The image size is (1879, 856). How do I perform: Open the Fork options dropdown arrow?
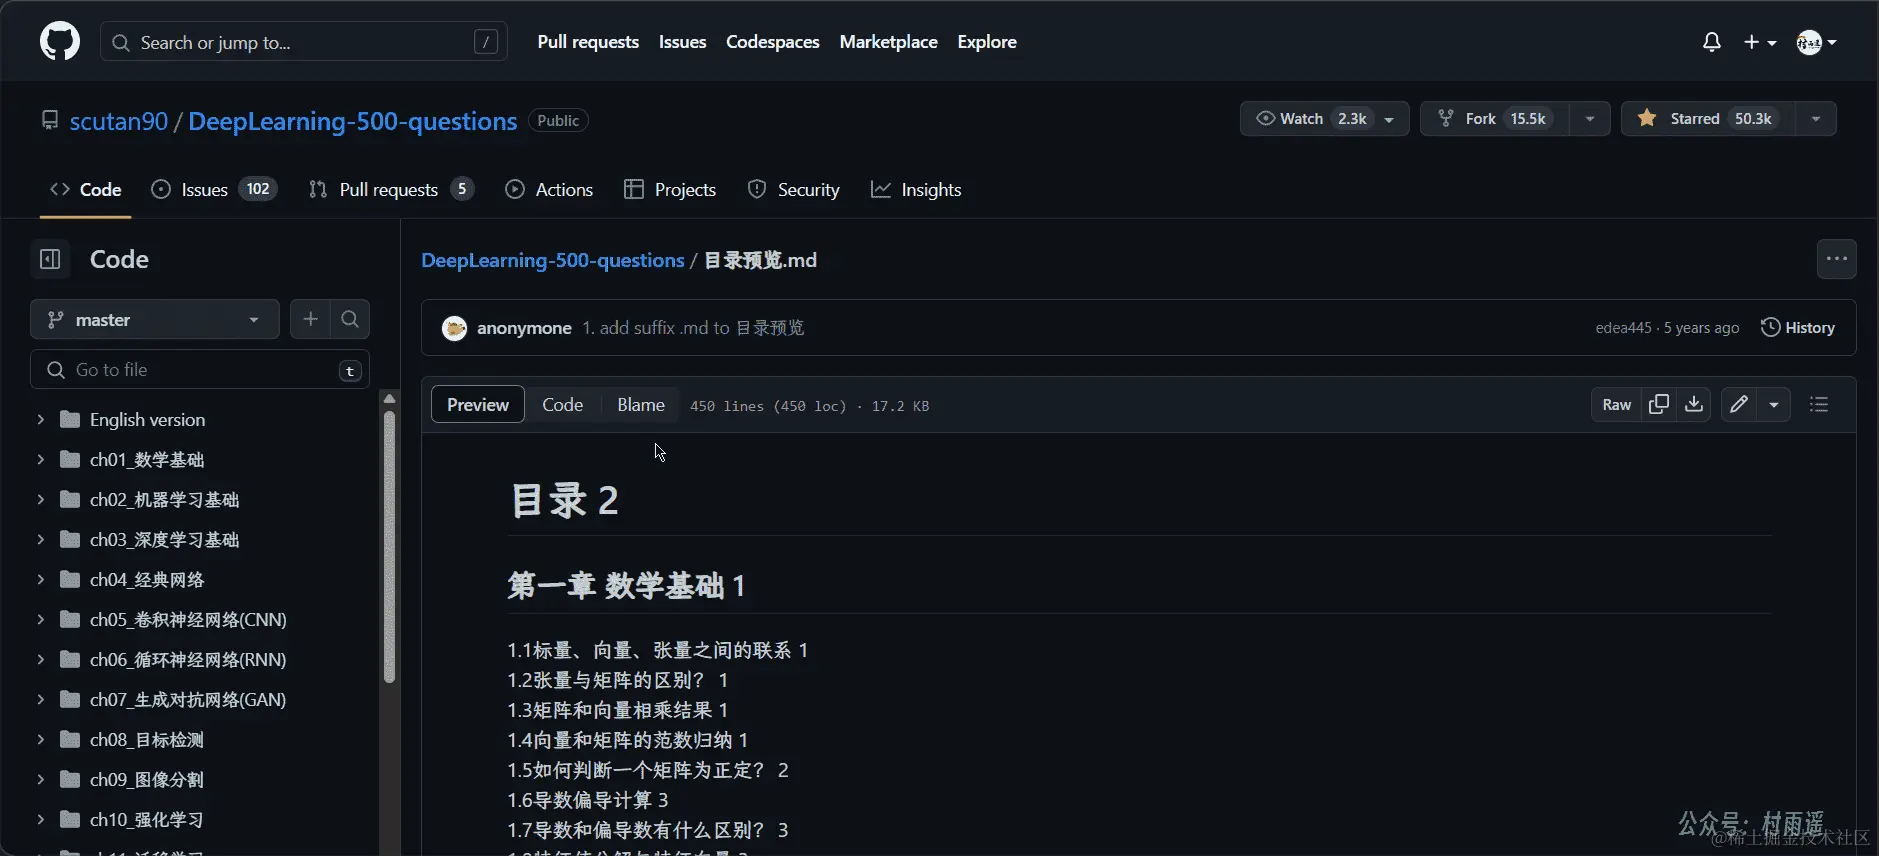1589,118
